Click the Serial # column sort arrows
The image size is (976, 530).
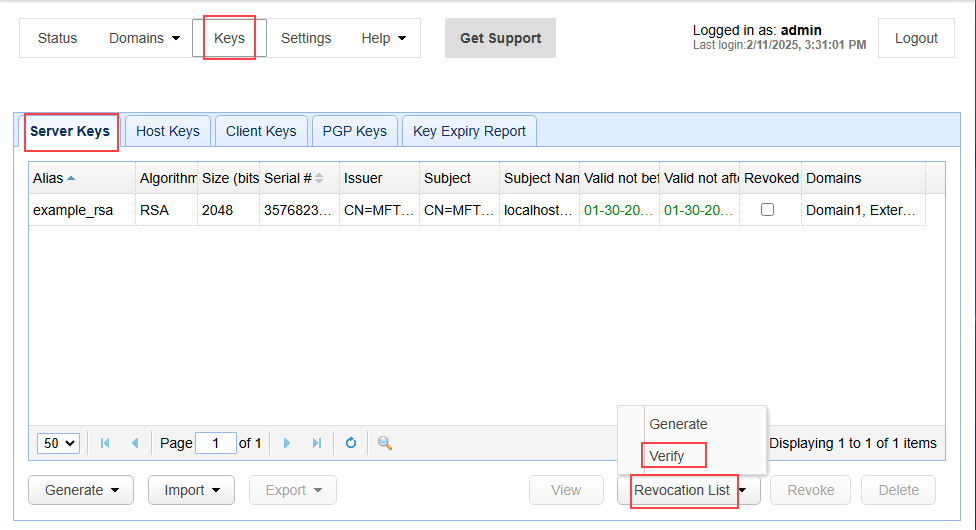point(319,178)
